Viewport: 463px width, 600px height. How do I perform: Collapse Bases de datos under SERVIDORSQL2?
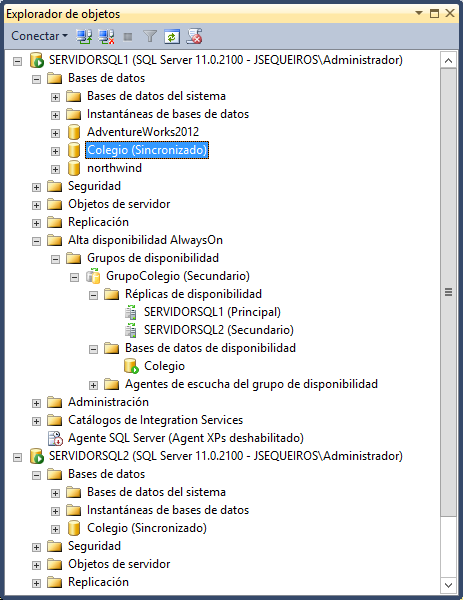click(36, 475)
